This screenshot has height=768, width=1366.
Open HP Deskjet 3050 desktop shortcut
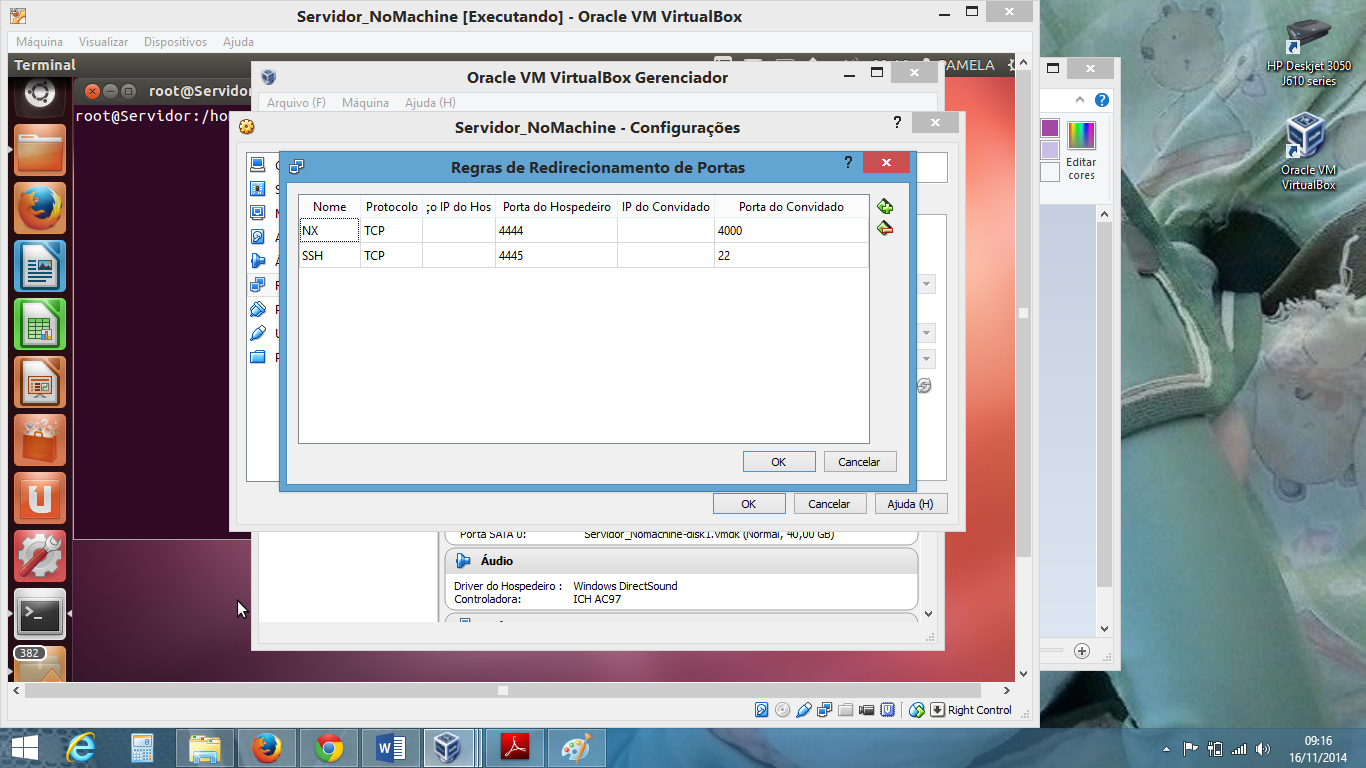[1308, 54]
